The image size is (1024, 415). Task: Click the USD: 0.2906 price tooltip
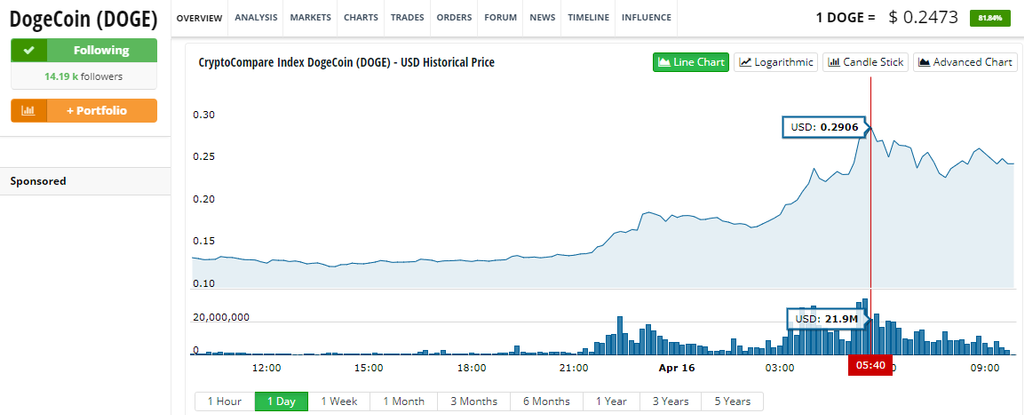point(824,127)
